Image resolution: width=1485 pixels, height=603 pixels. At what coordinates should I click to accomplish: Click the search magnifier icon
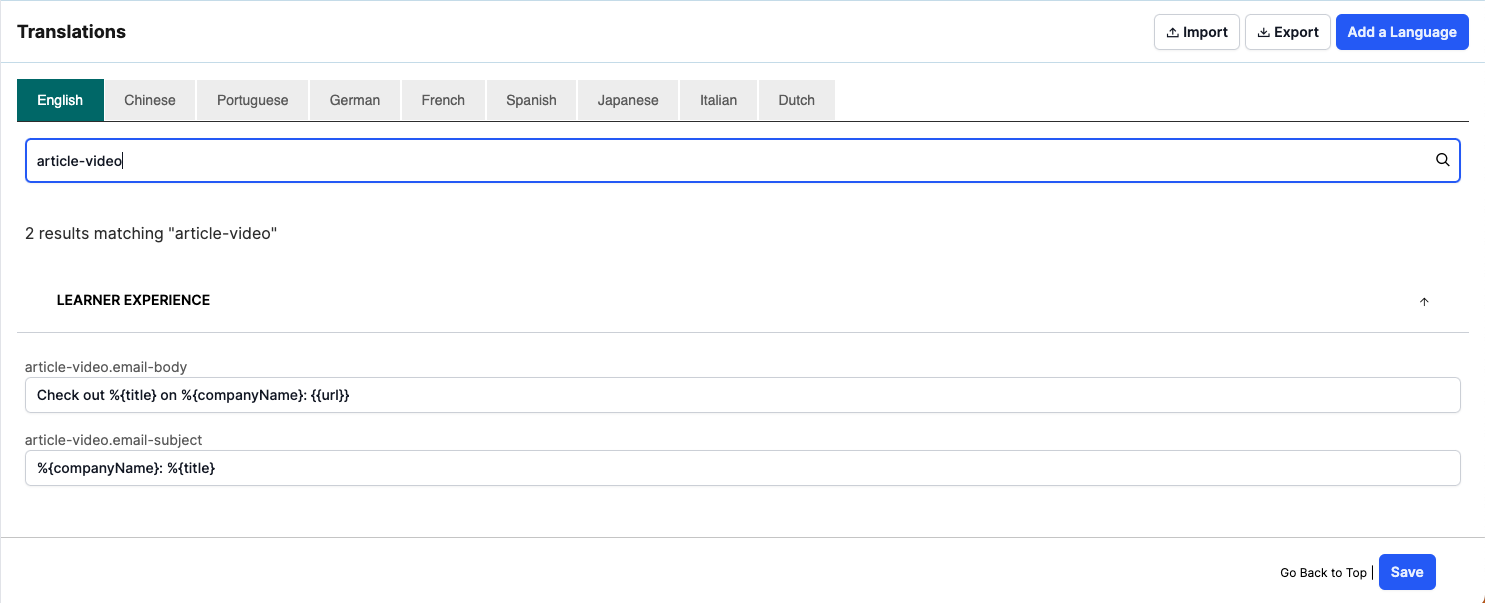click(x=1442, y=160)
